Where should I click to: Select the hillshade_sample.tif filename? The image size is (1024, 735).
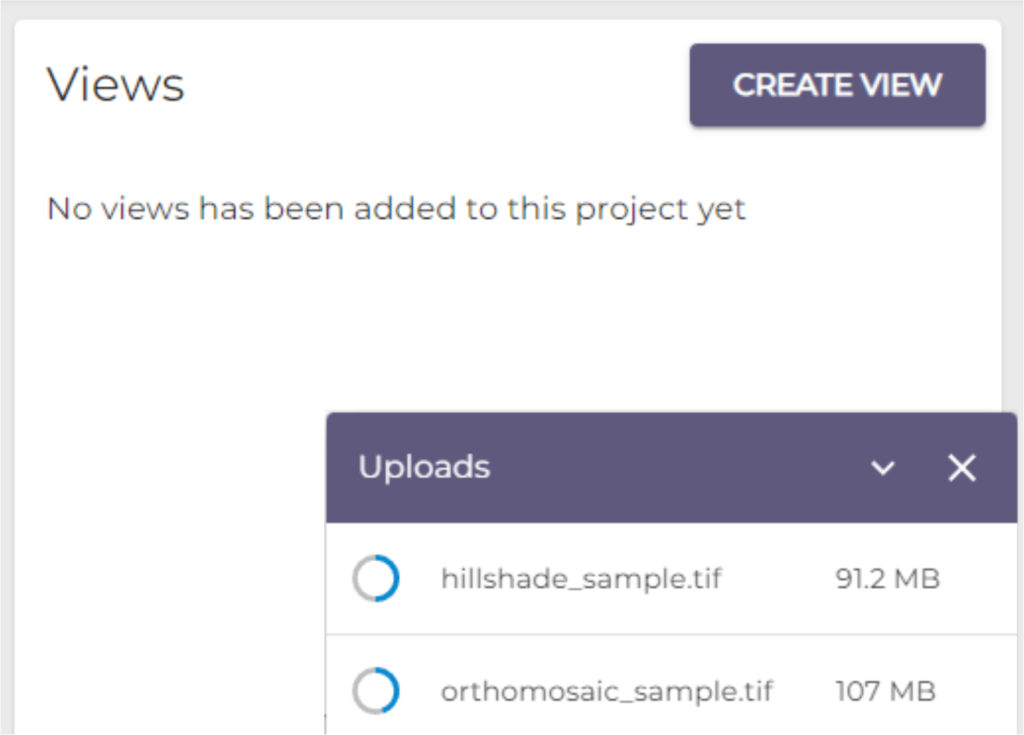[x=583, y=578]
